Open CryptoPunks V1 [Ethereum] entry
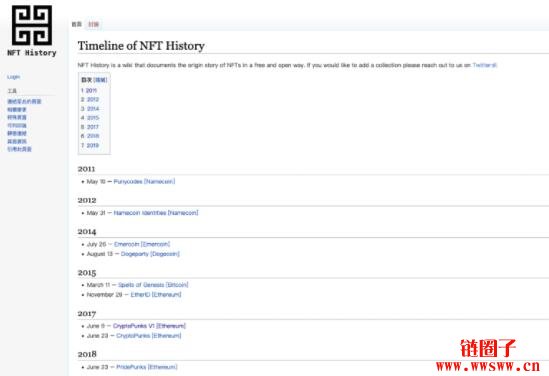The height and width of the screenshot is (376, 549). 149,326
